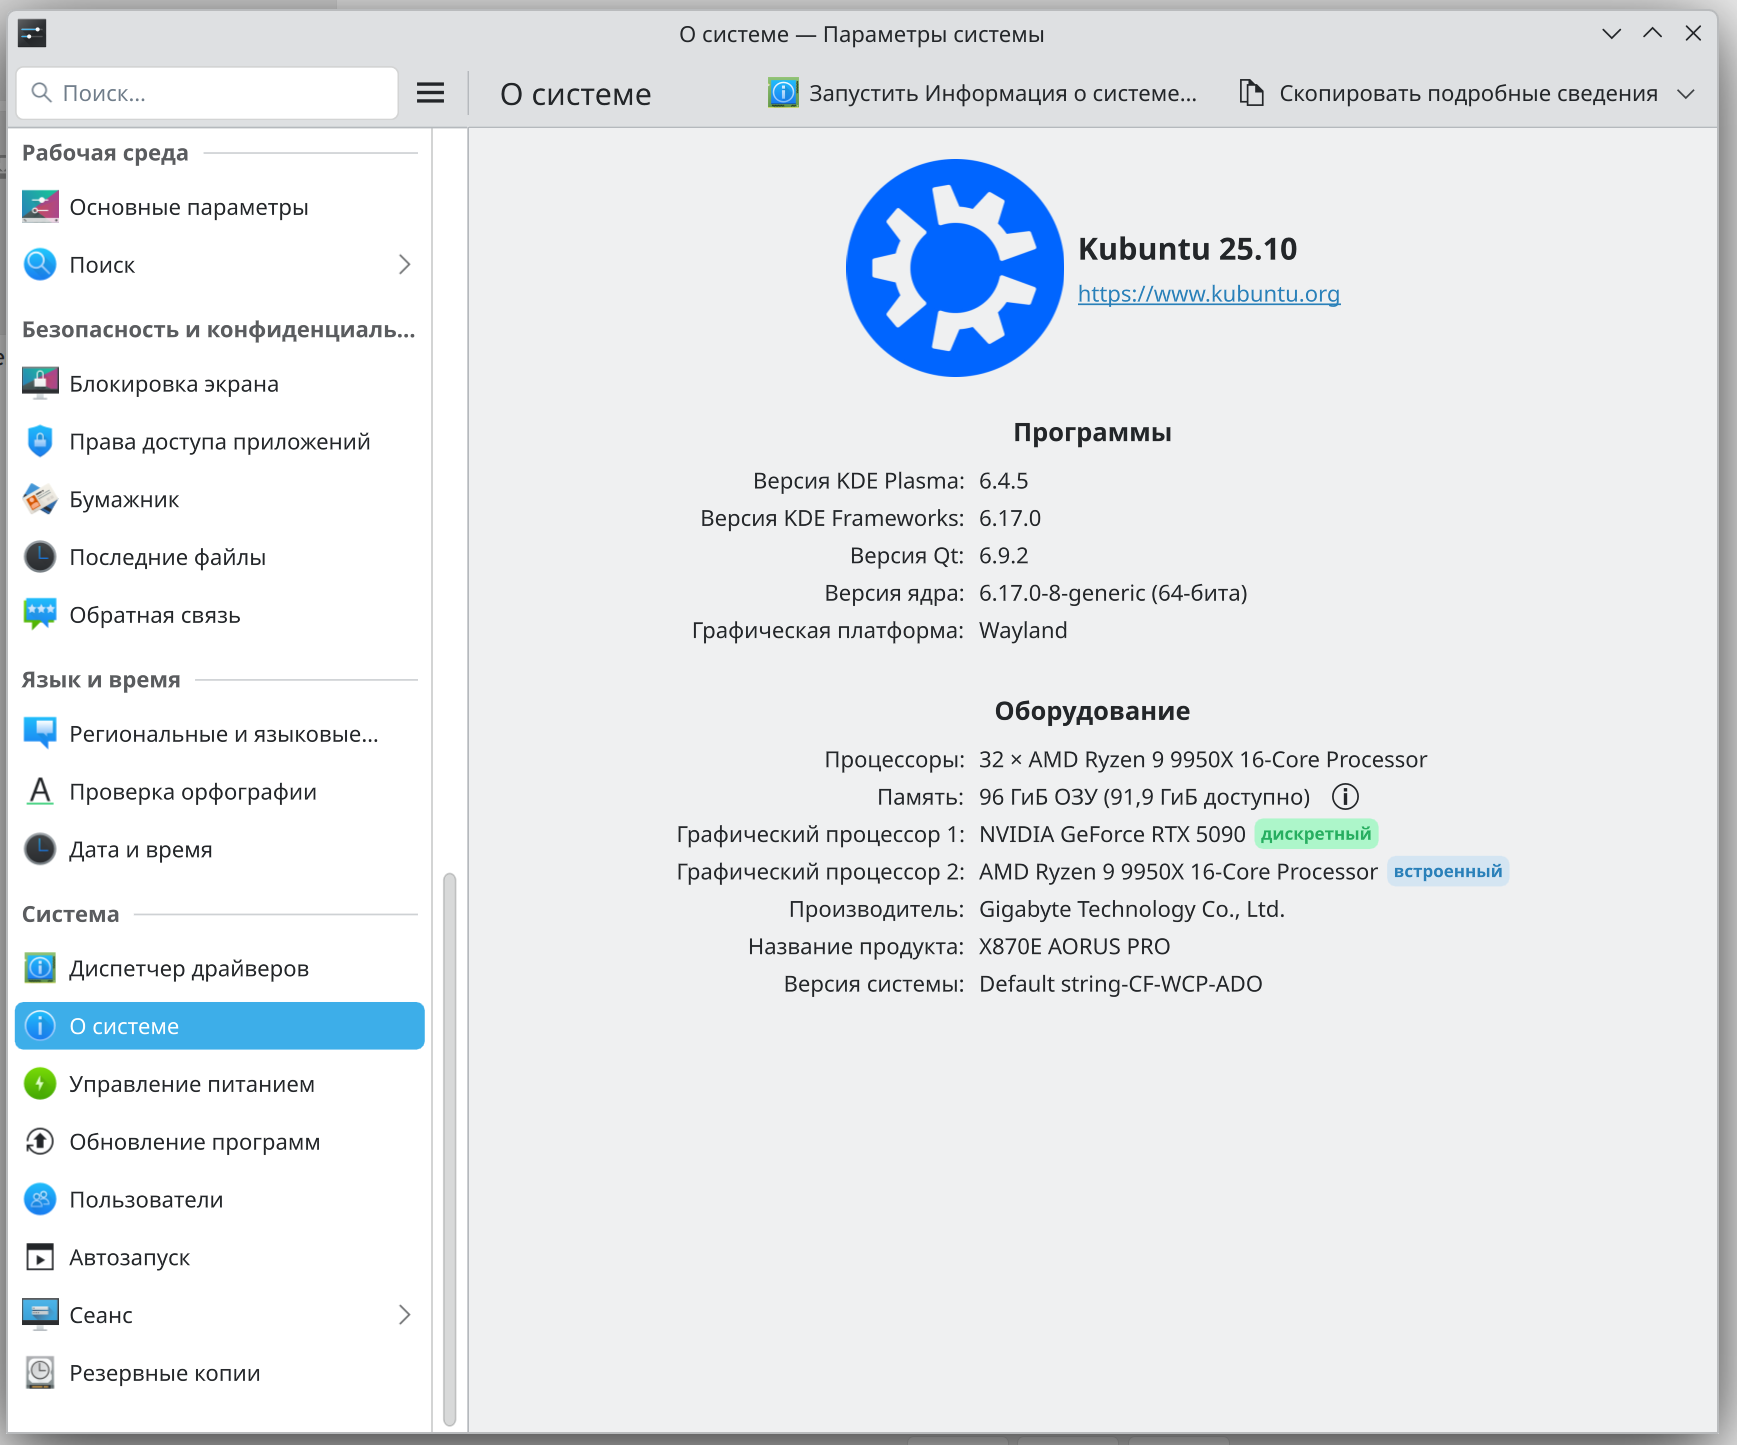Expand the Сеанс submenu arrow
Screen dimensions: 1737x1445
pos(404,1315)
